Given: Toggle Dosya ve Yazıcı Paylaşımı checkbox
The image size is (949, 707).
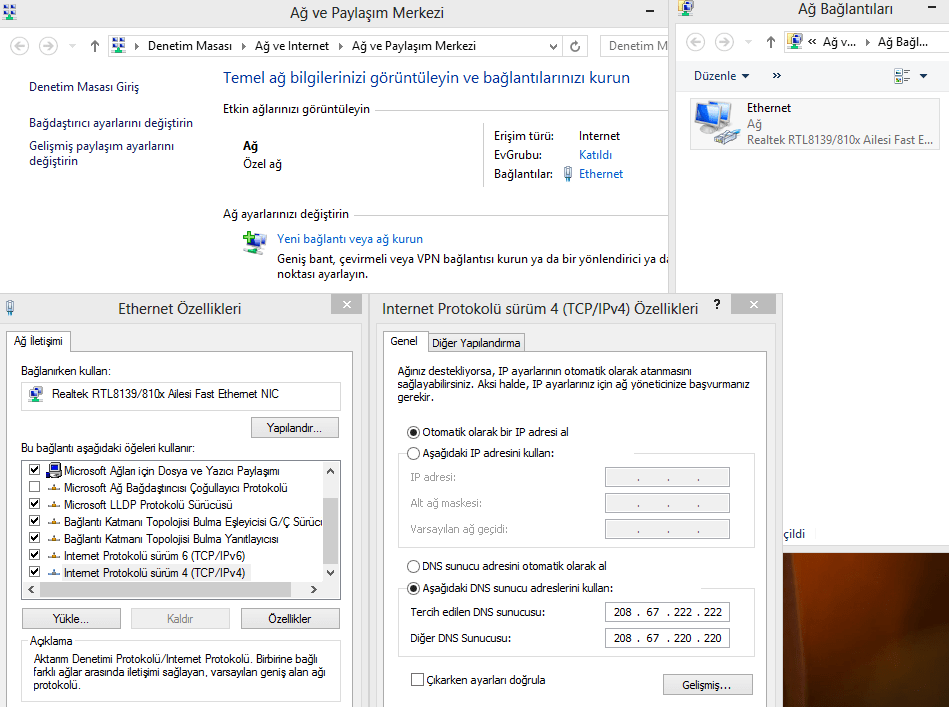Looking at the screenshot, I should click(34, 470).
